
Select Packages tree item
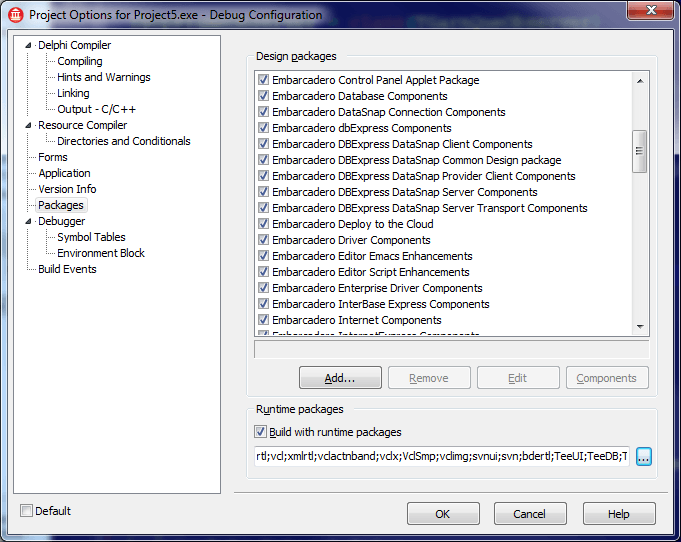[x=61, y=205]
